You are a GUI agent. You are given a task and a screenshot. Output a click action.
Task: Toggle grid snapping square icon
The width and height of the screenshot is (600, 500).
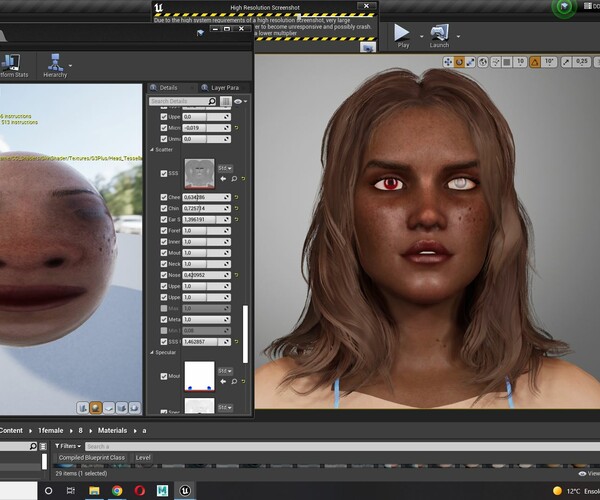pyautogui.click(x=507, y=62)
